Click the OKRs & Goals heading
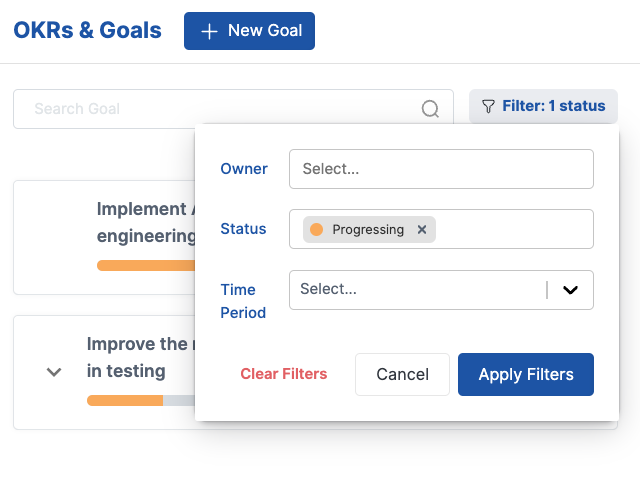This screenshot has height=481, width=640. 87,31
